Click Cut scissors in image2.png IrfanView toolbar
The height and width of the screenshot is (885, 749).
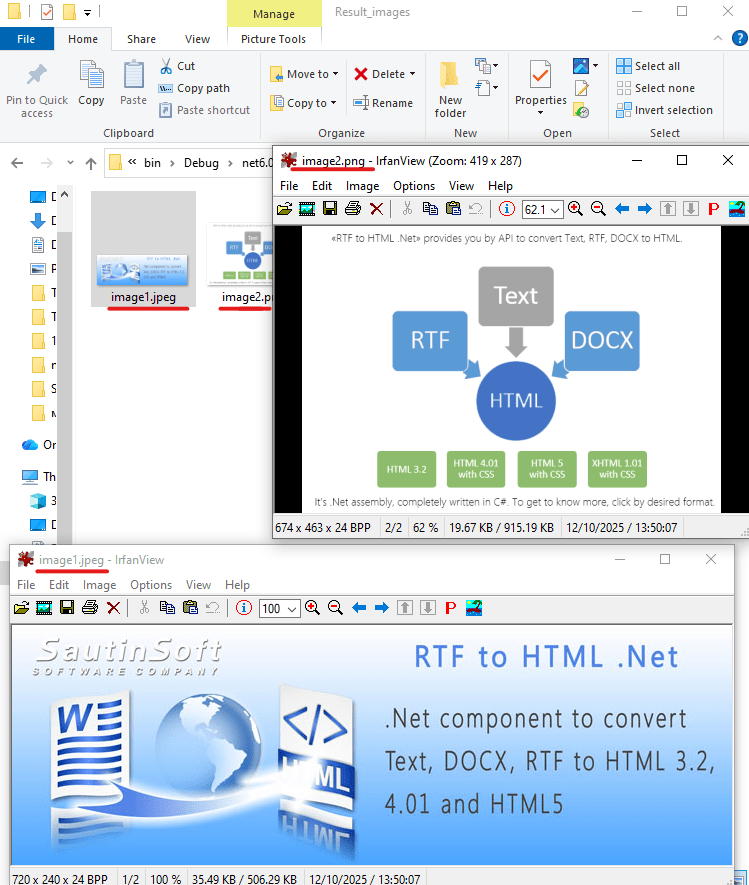coord(407,209)
